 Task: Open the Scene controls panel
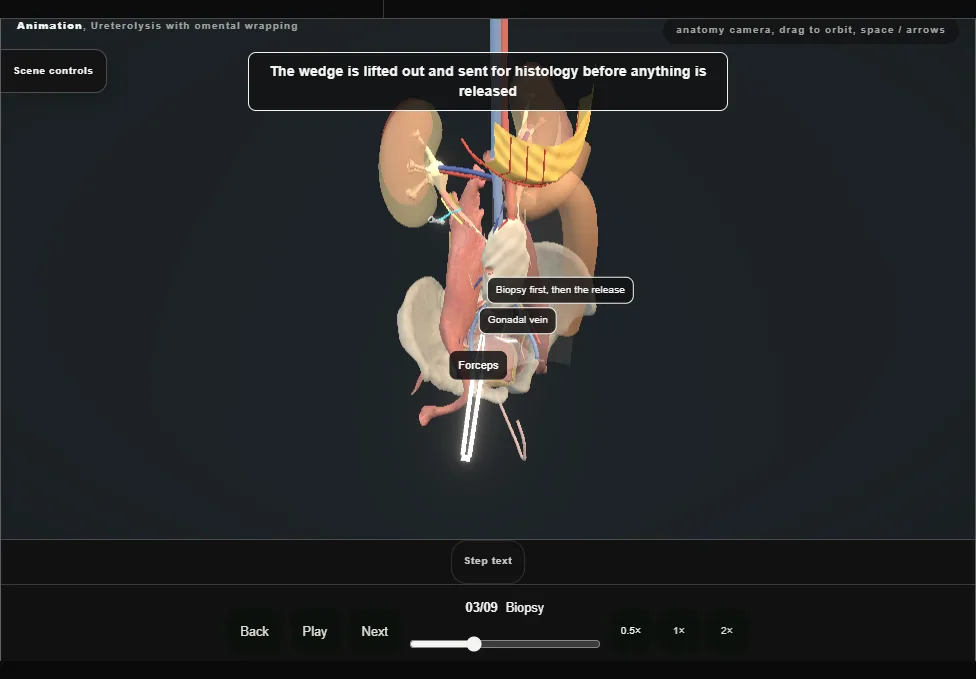point(53,71)
